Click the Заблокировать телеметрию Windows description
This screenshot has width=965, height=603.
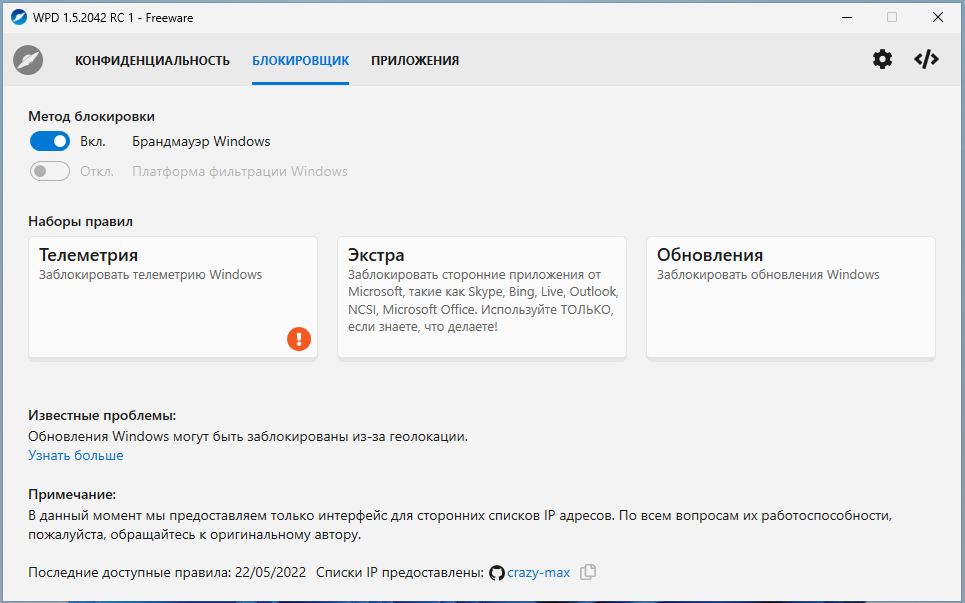click(x=151, y=274)
